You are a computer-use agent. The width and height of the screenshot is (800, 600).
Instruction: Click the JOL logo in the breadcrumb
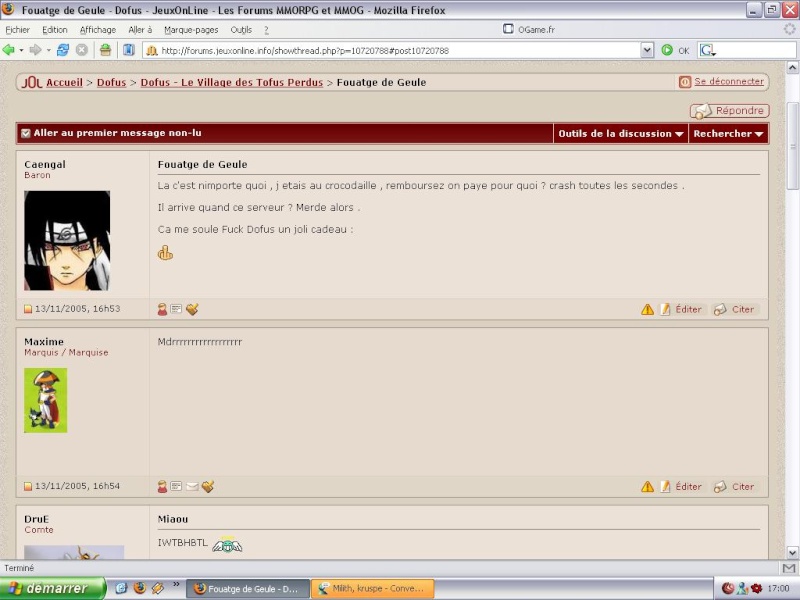click(x=32, y=82)
